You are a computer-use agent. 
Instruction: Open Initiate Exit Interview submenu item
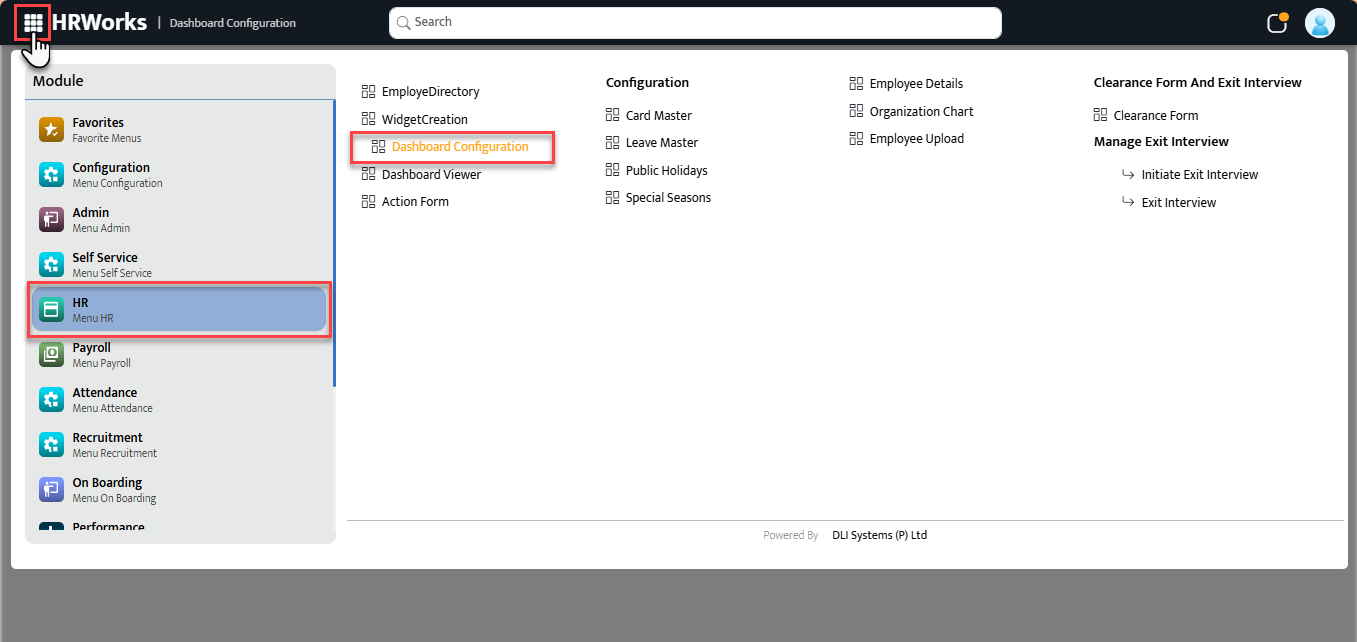click(1199, 175)
